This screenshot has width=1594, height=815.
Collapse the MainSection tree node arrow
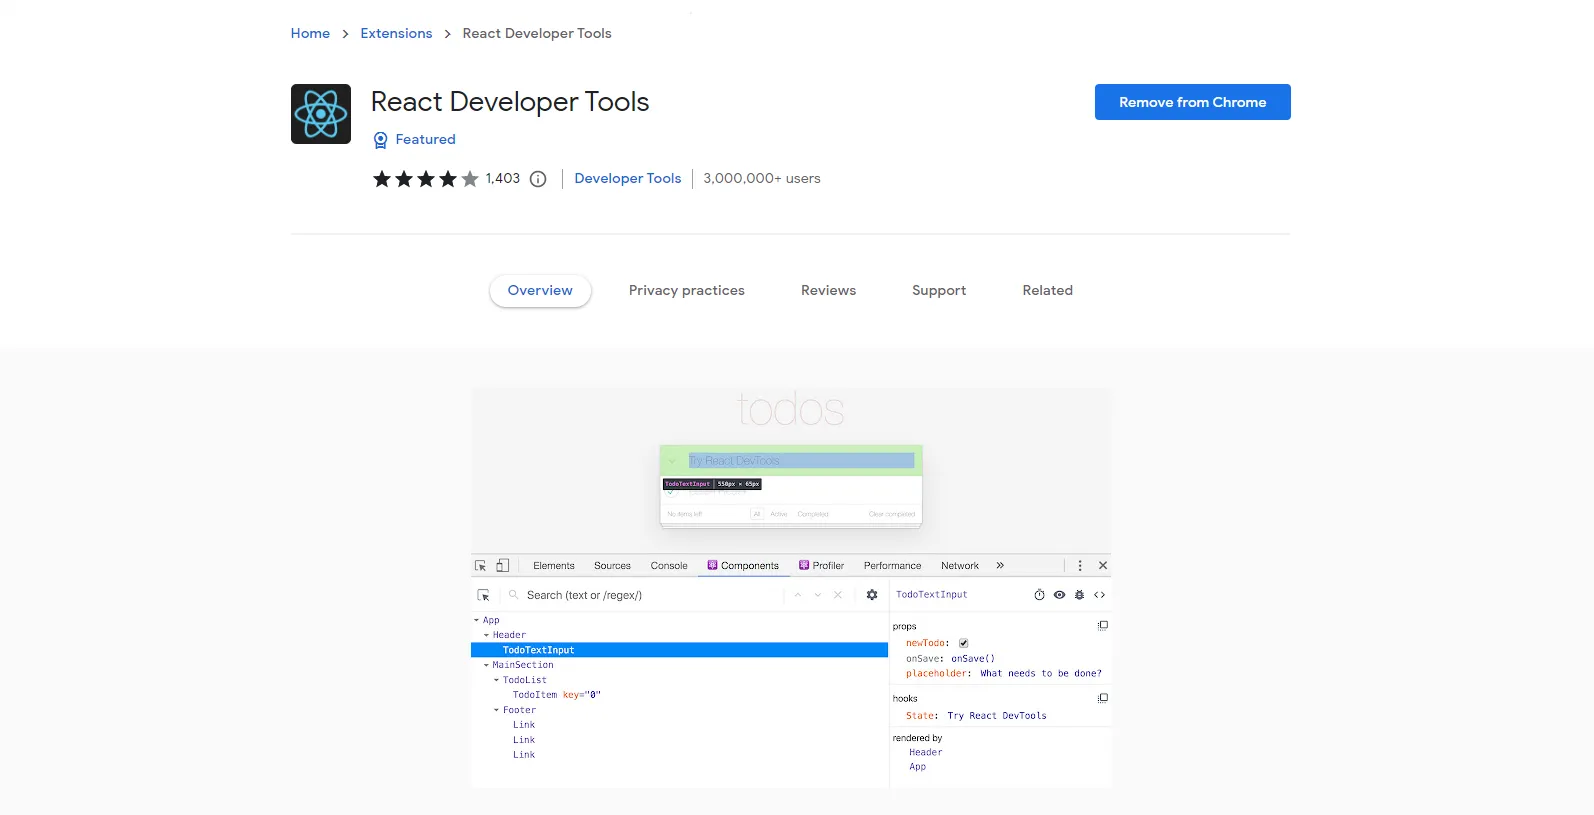point(486,665)
